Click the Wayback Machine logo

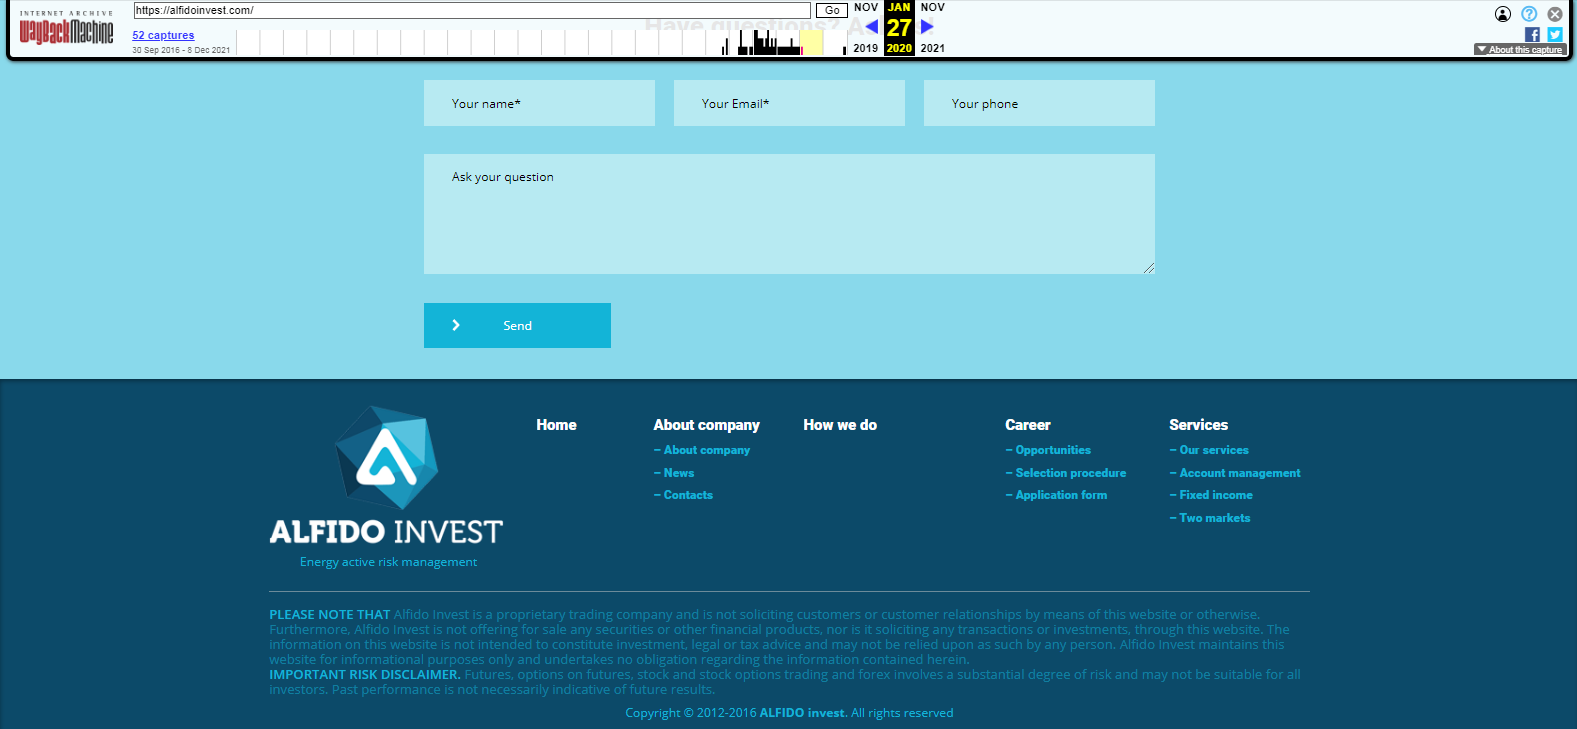66,30
